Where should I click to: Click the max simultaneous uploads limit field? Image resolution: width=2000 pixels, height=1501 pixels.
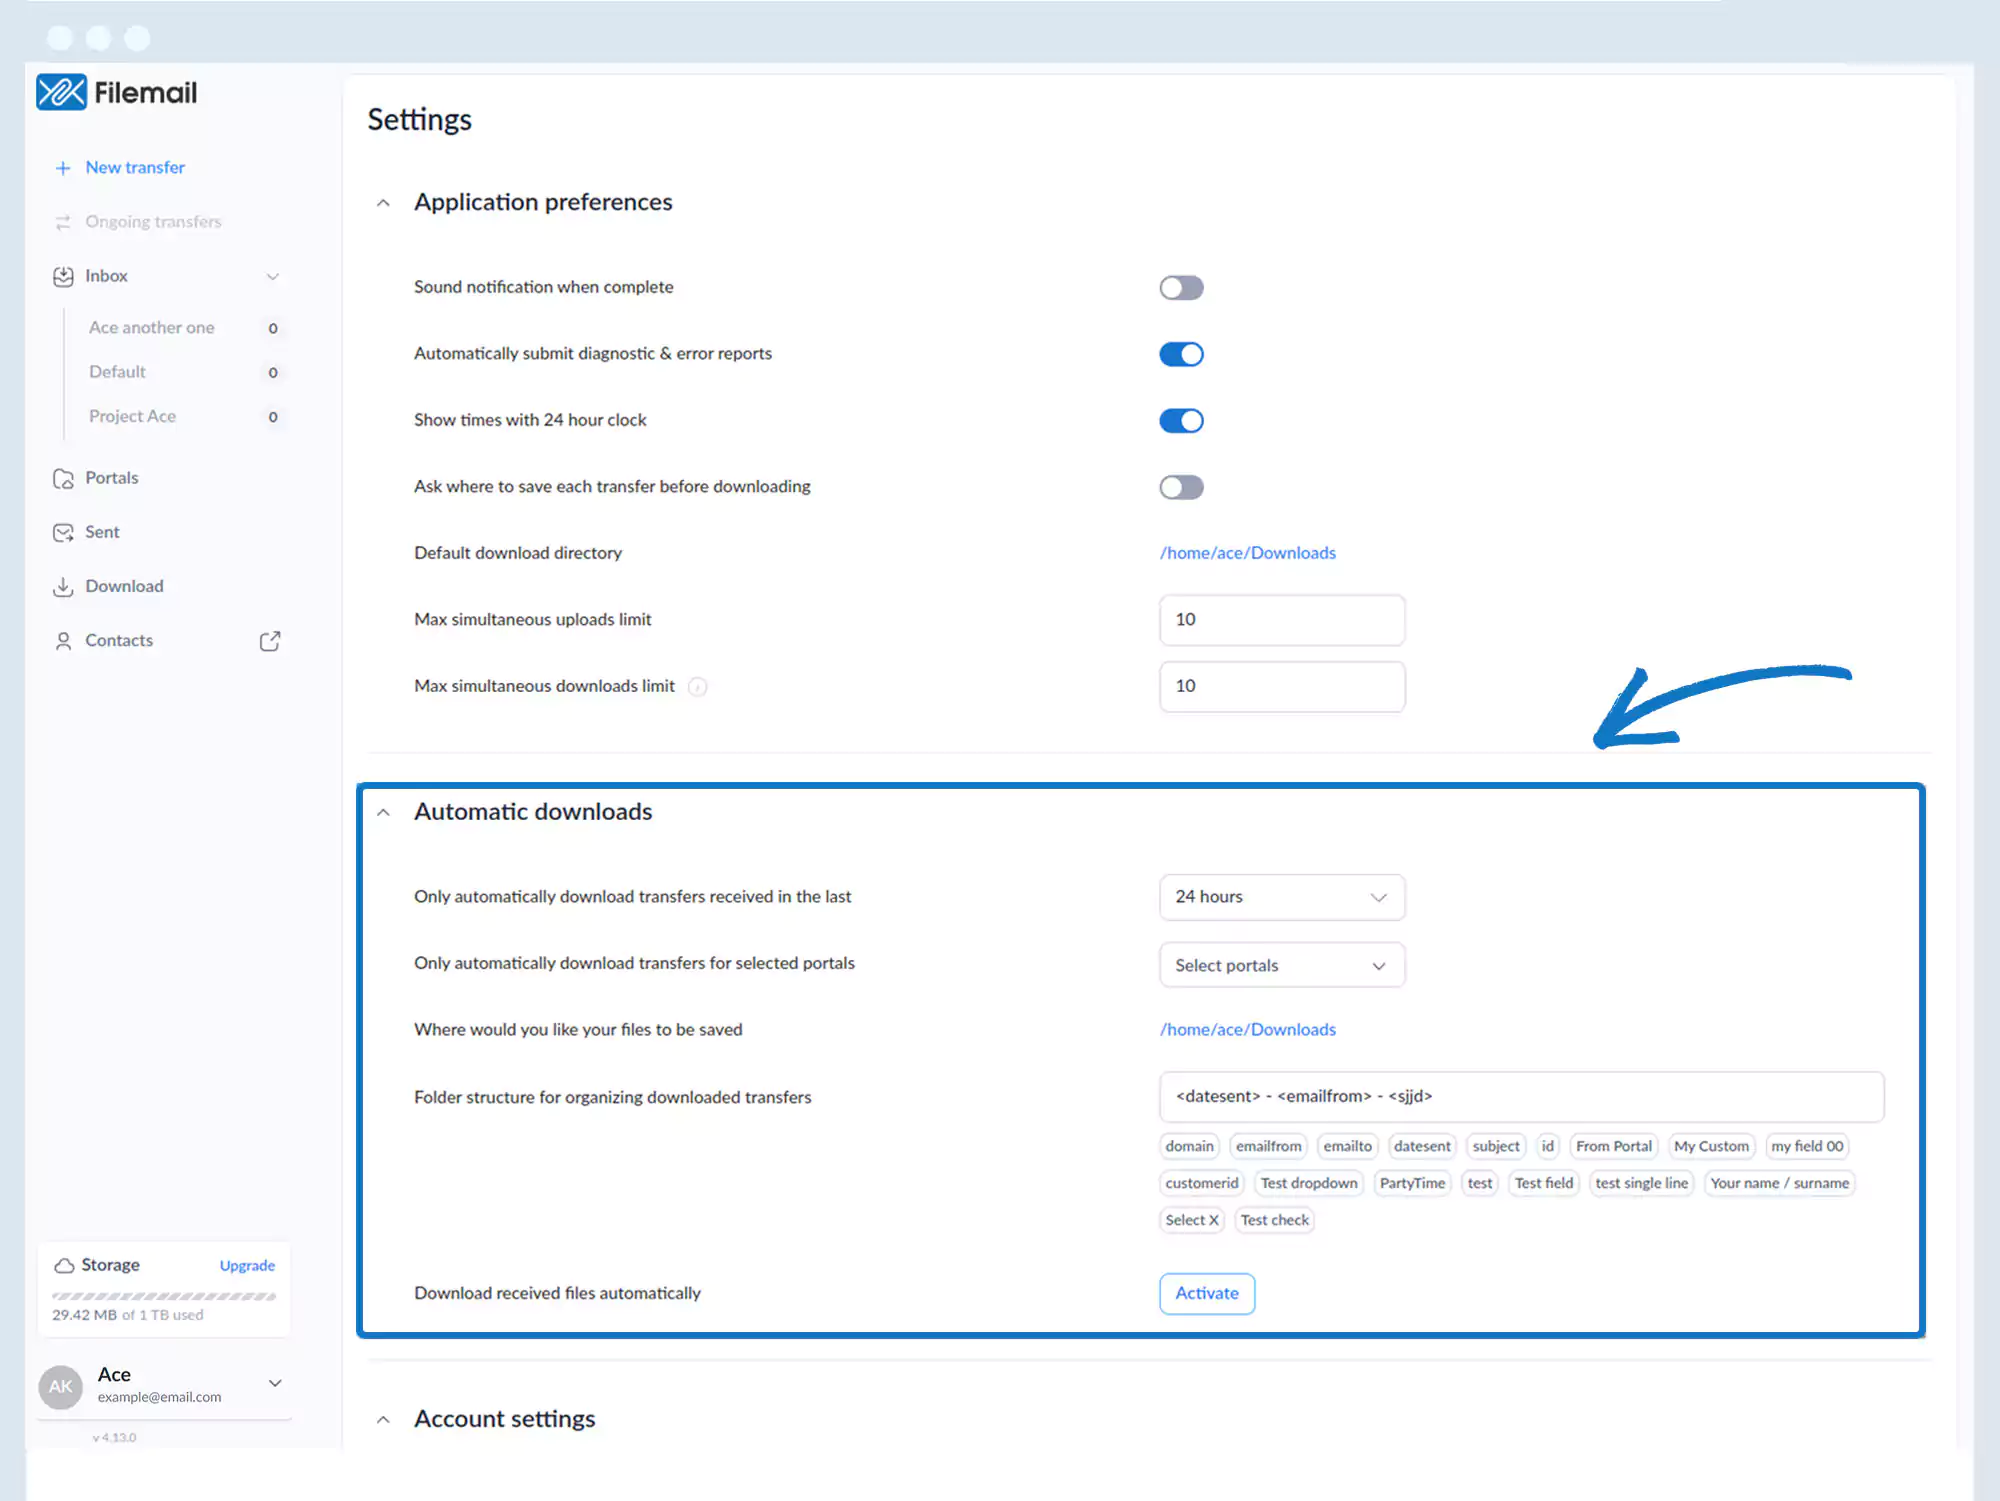click(1281, 620)
